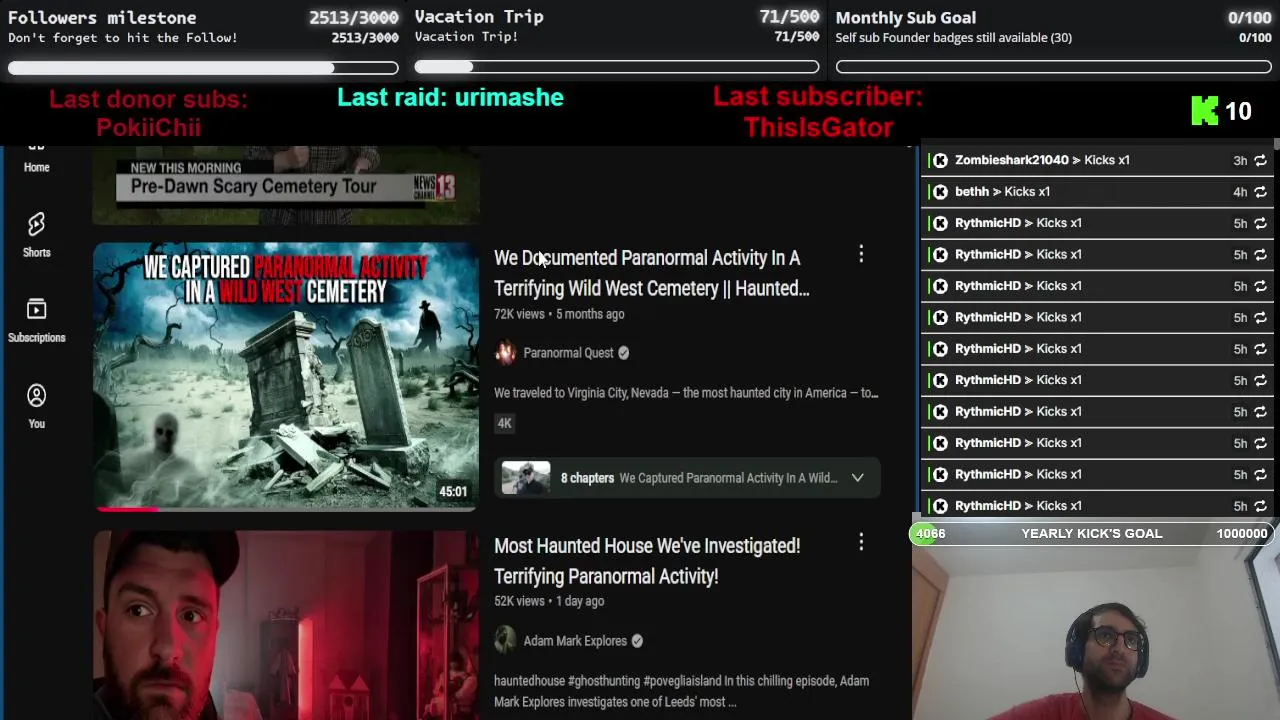Click verified badge next to Adam Mark Explores
This screenshot has height=720, width=1280.
(x=637, y=641)
